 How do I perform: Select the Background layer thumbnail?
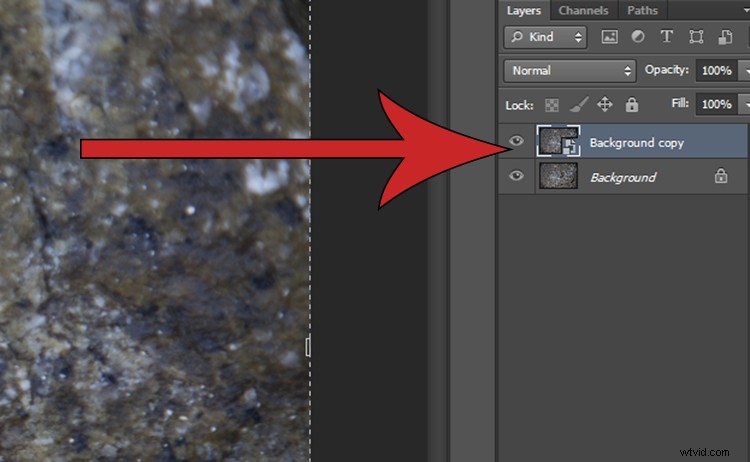[x=558, y=176]
